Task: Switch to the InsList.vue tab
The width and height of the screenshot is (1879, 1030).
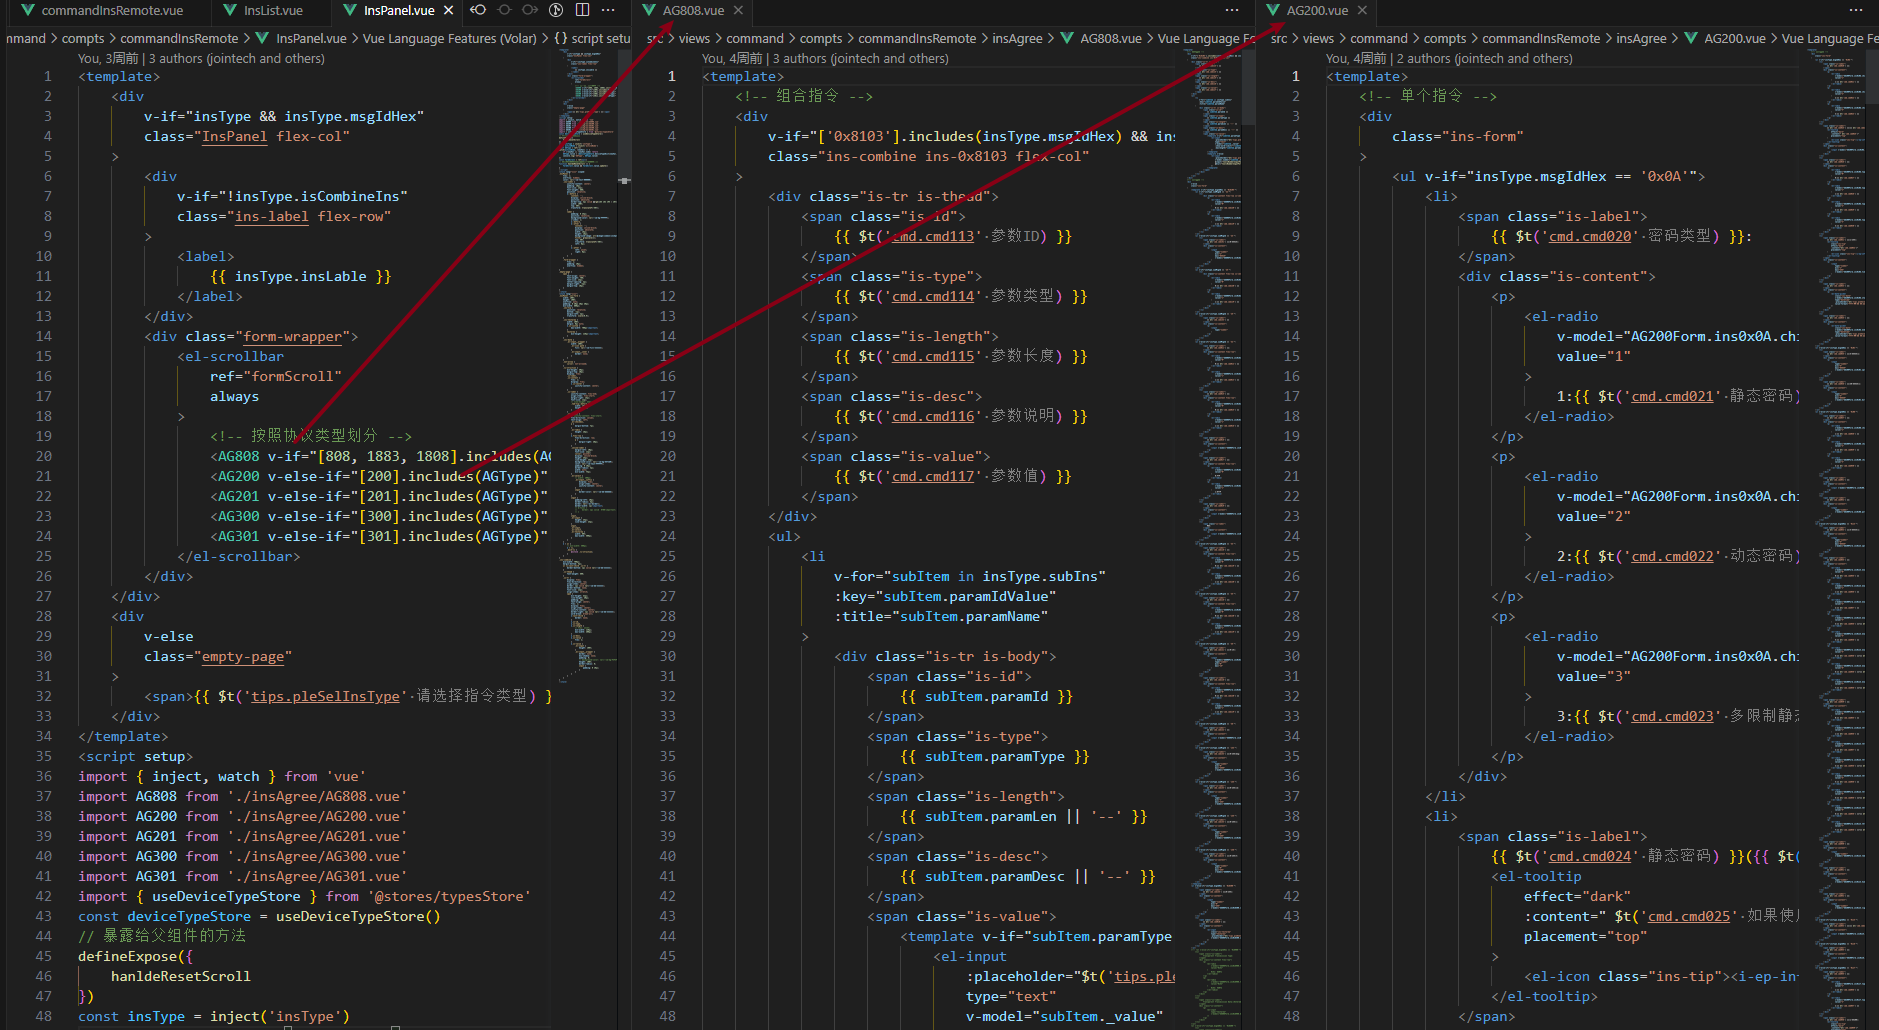Action: click(x=273, y=10)
